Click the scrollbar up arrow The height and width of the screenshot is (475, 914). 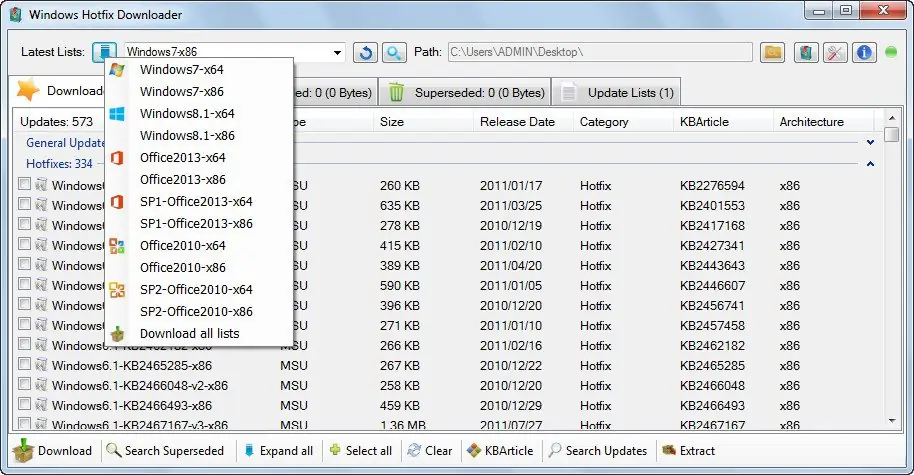[891, 118]
